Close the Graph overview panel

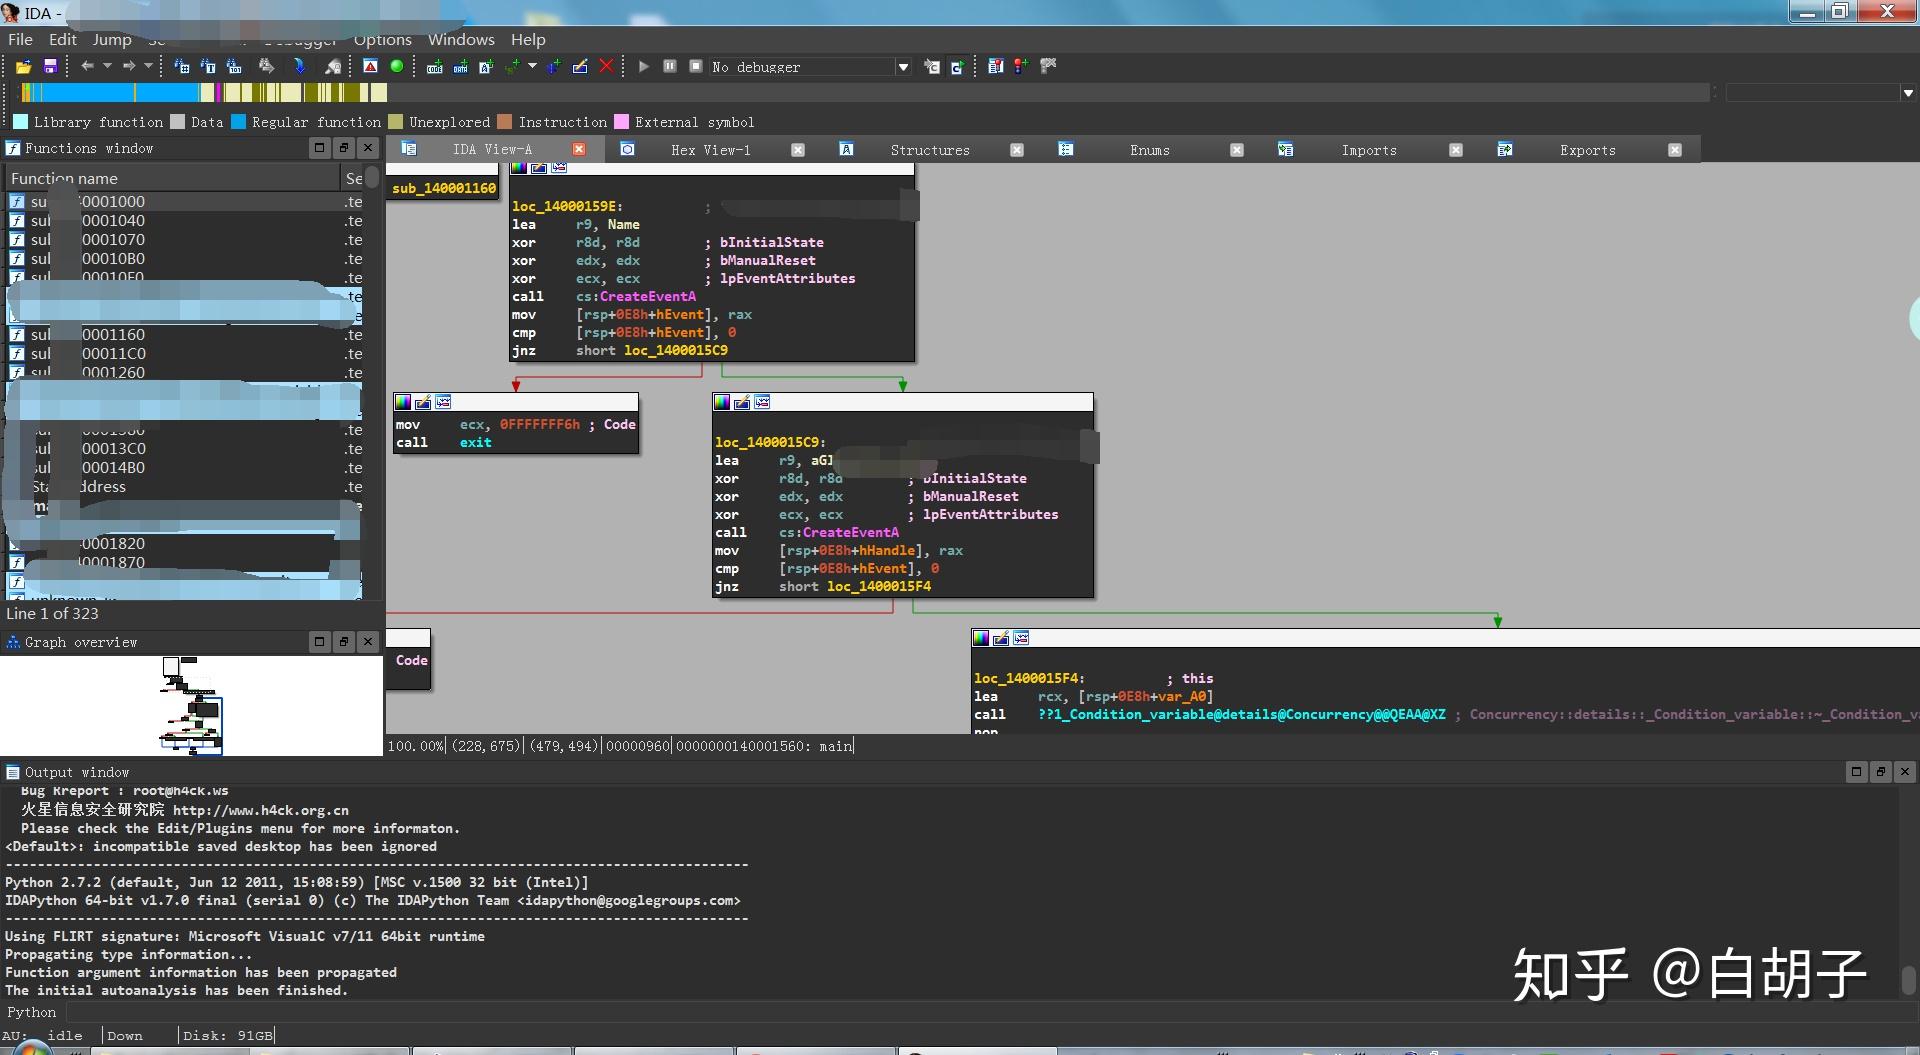tap(368, 642)
